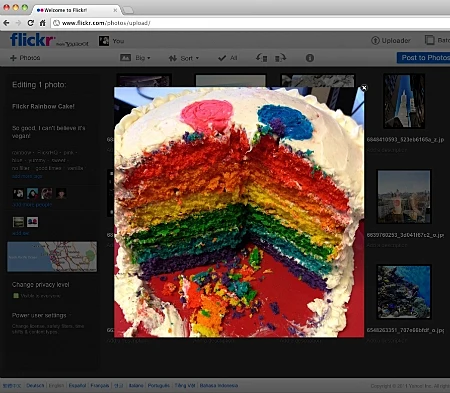Screen dimensions: 450x393
Task: Close the rainbow cake photo lightbox
Action: tap(364, 88)
